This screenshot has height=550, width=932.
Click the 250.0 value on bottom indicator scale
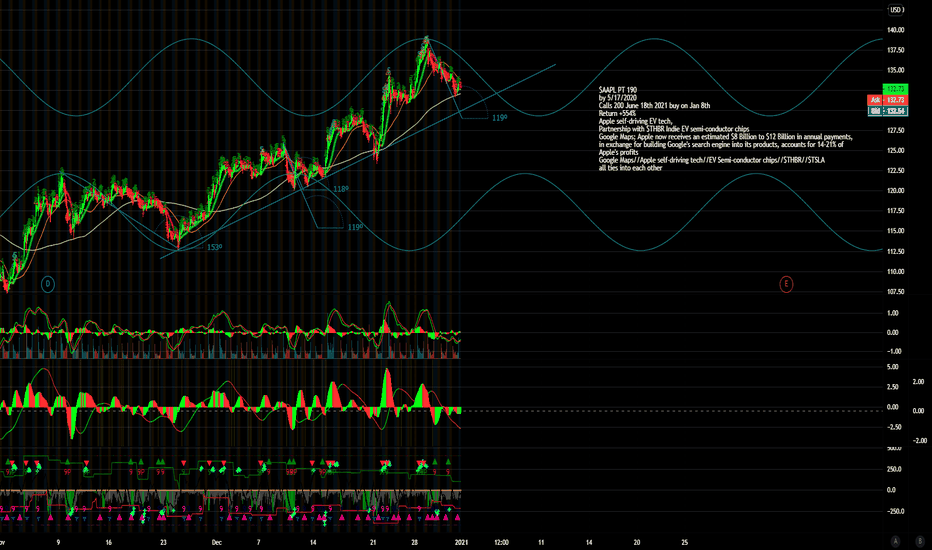point(894,469)
